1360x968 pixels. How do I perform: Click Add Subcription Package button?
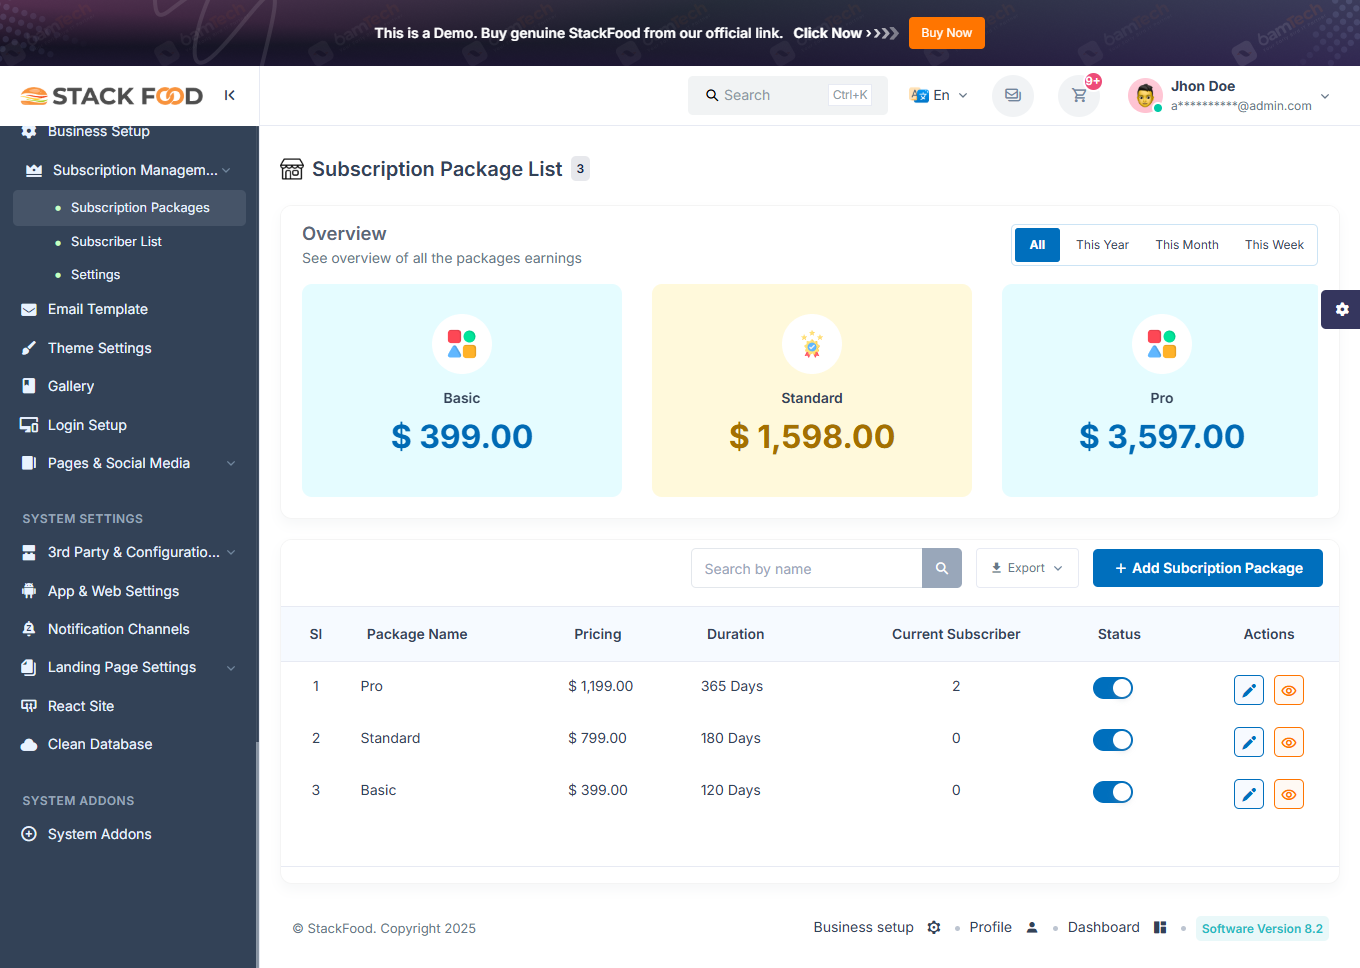click(1207, 568)
